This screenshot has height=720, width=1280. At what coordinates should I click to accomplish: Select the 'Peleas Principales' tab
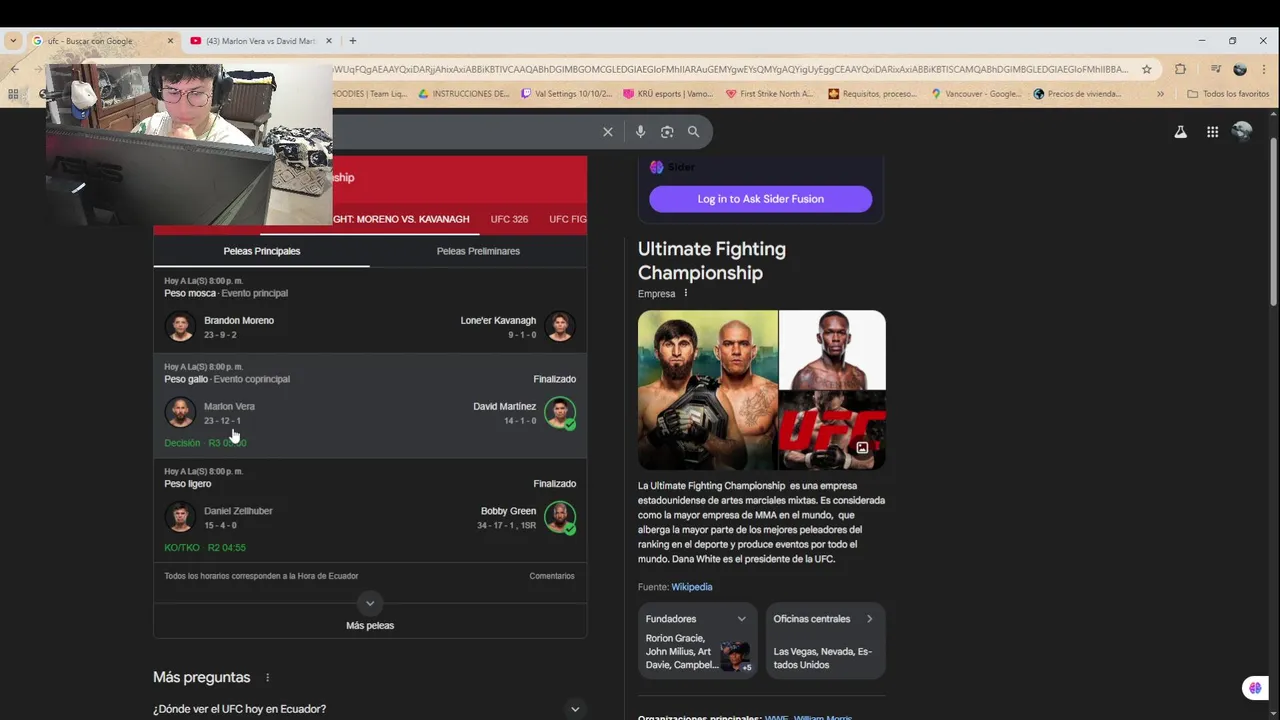click(x=261, y=251)
